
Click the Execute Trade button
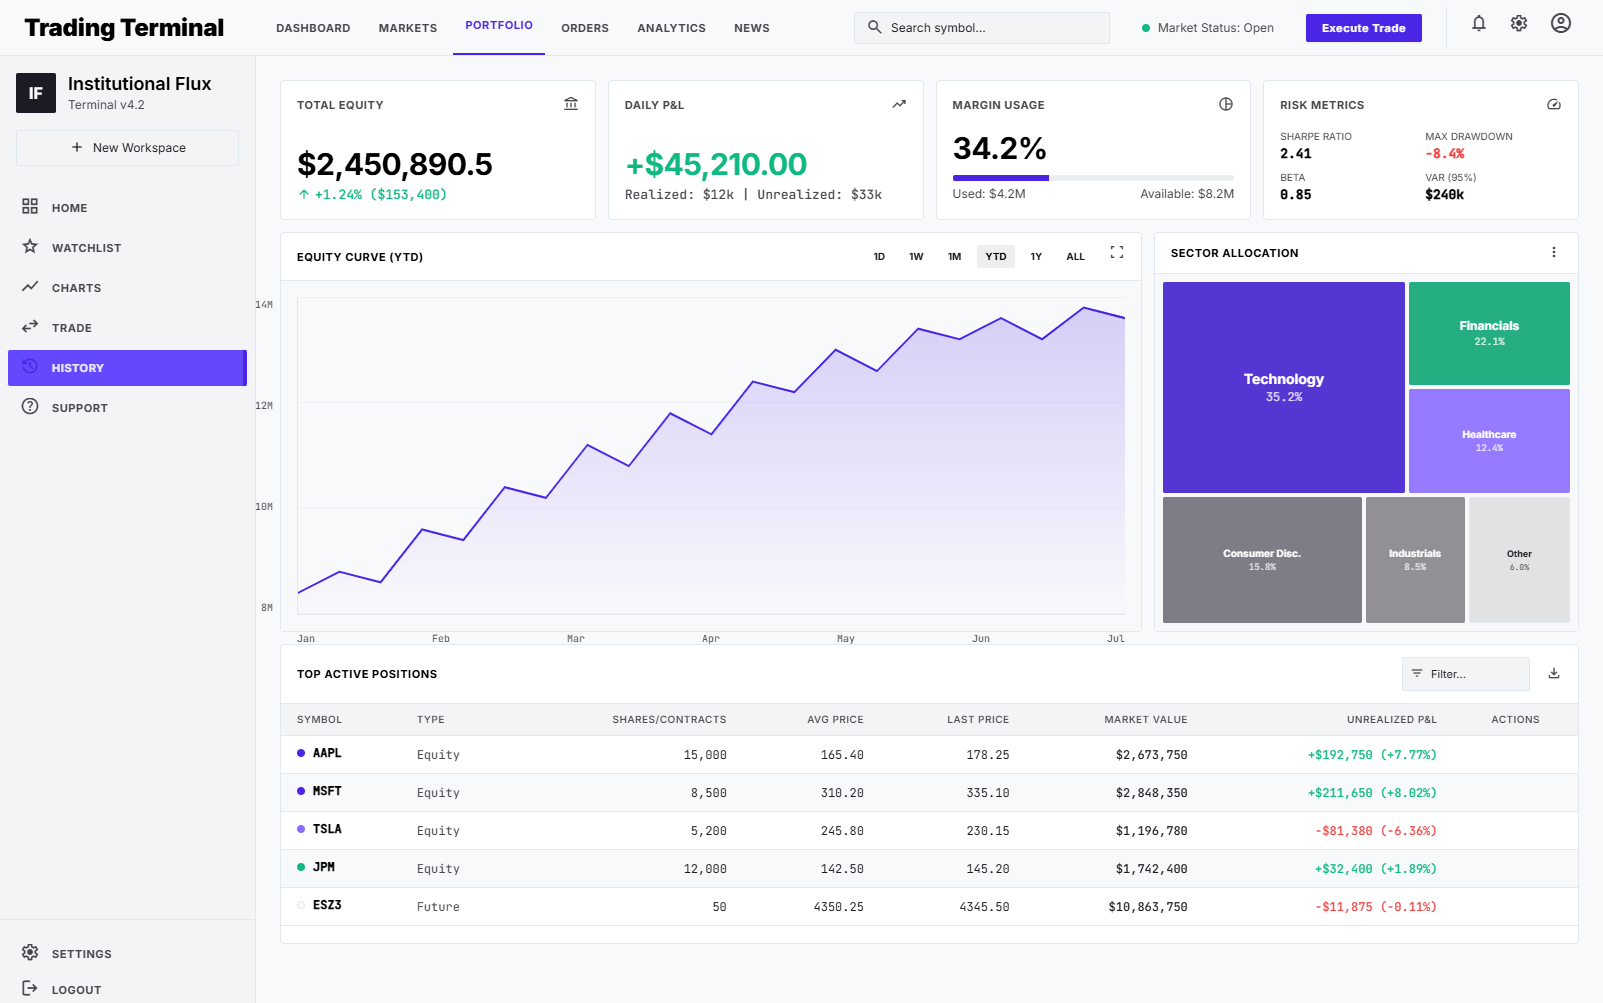click(1364, 28)
